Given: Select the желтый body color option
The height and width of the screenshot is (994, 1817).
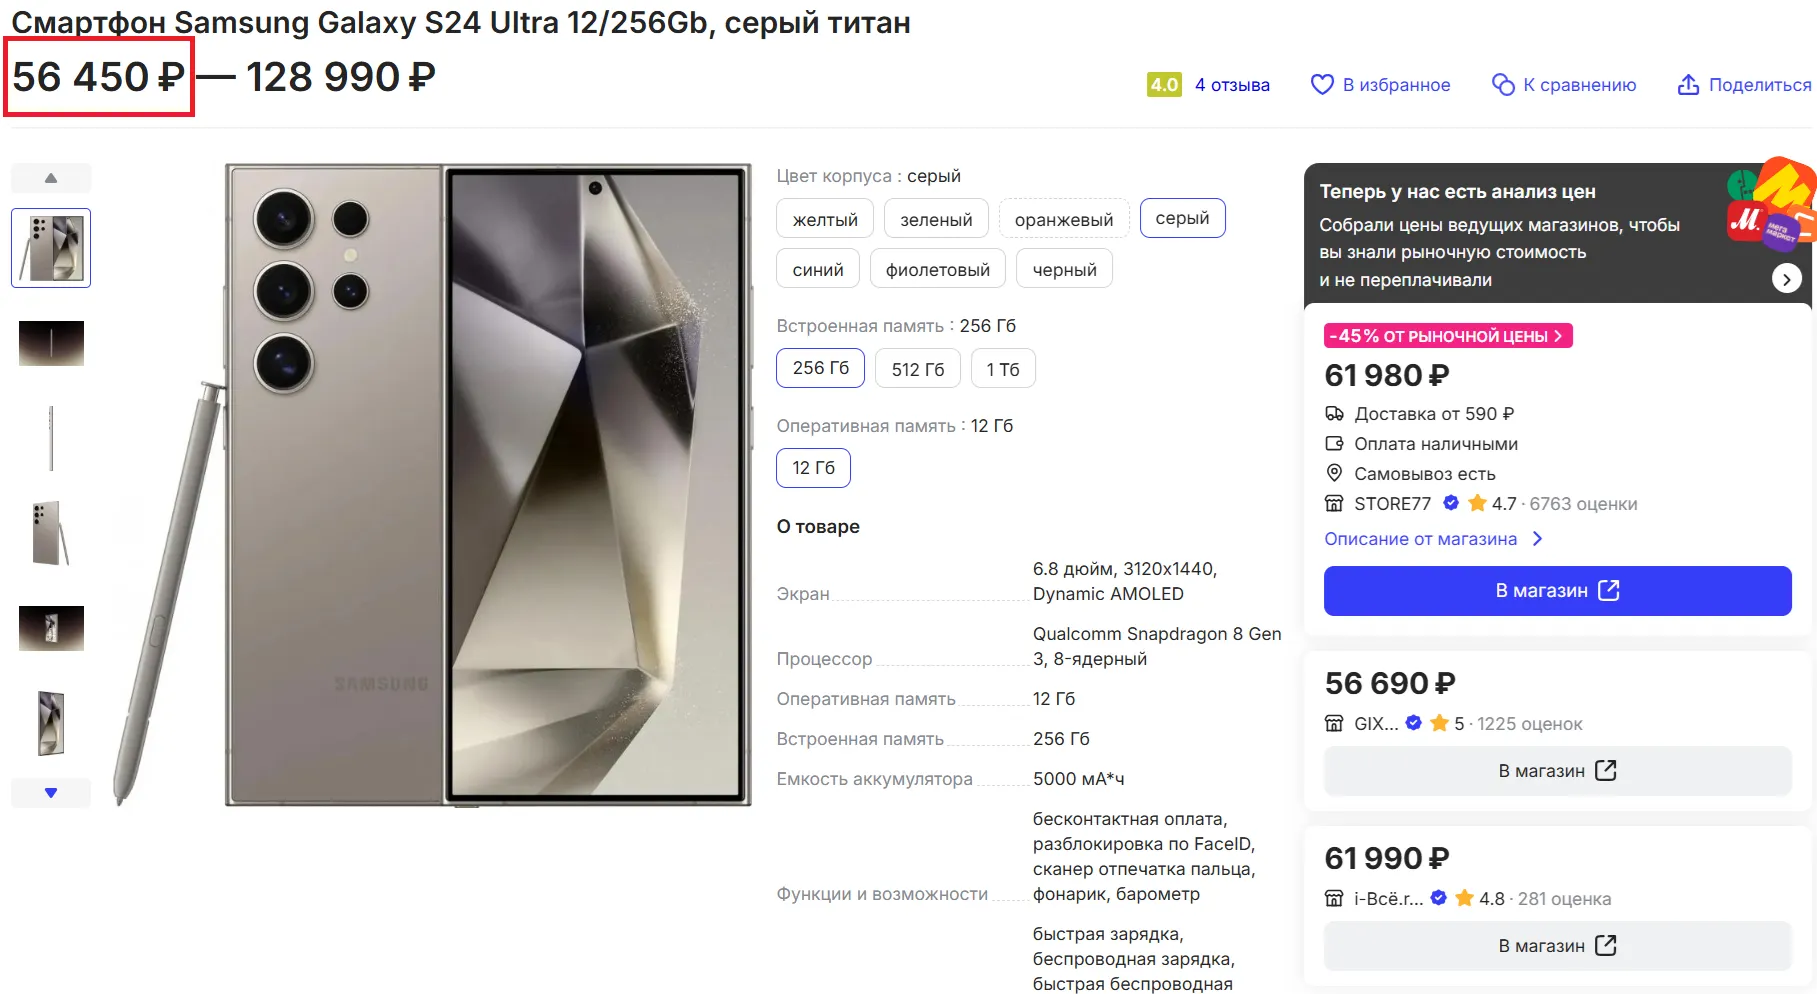Looking at the screenshot, I should [x=825, y=219].
